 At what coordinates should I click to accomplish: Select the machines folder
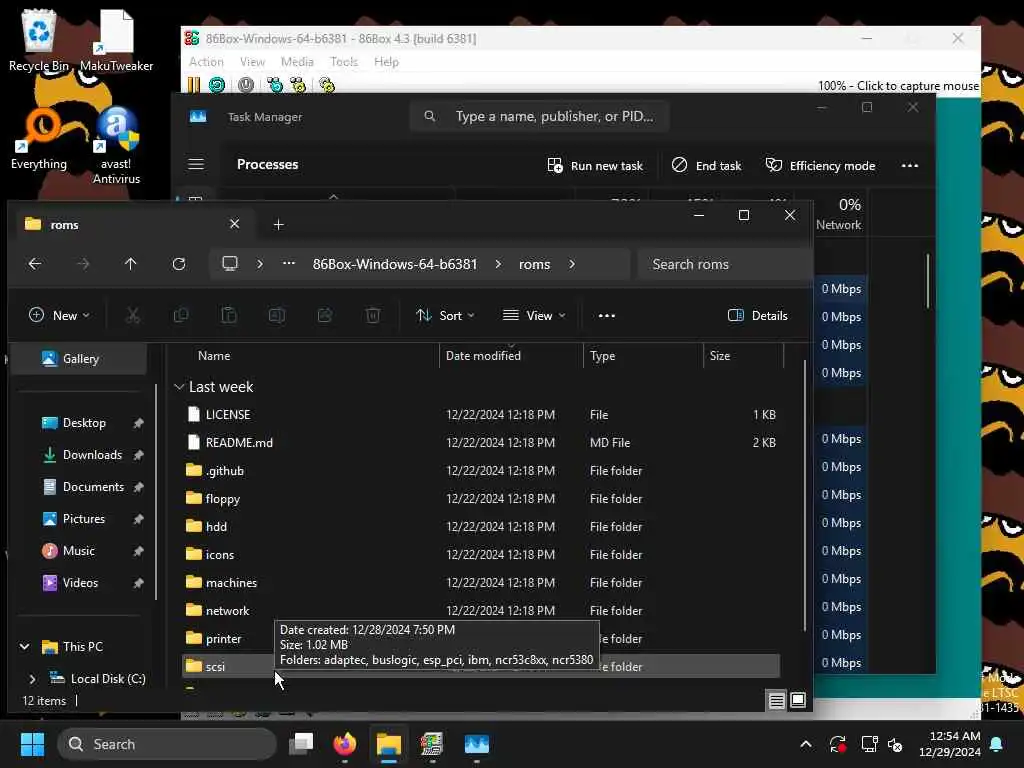click(x=480, y=583)
